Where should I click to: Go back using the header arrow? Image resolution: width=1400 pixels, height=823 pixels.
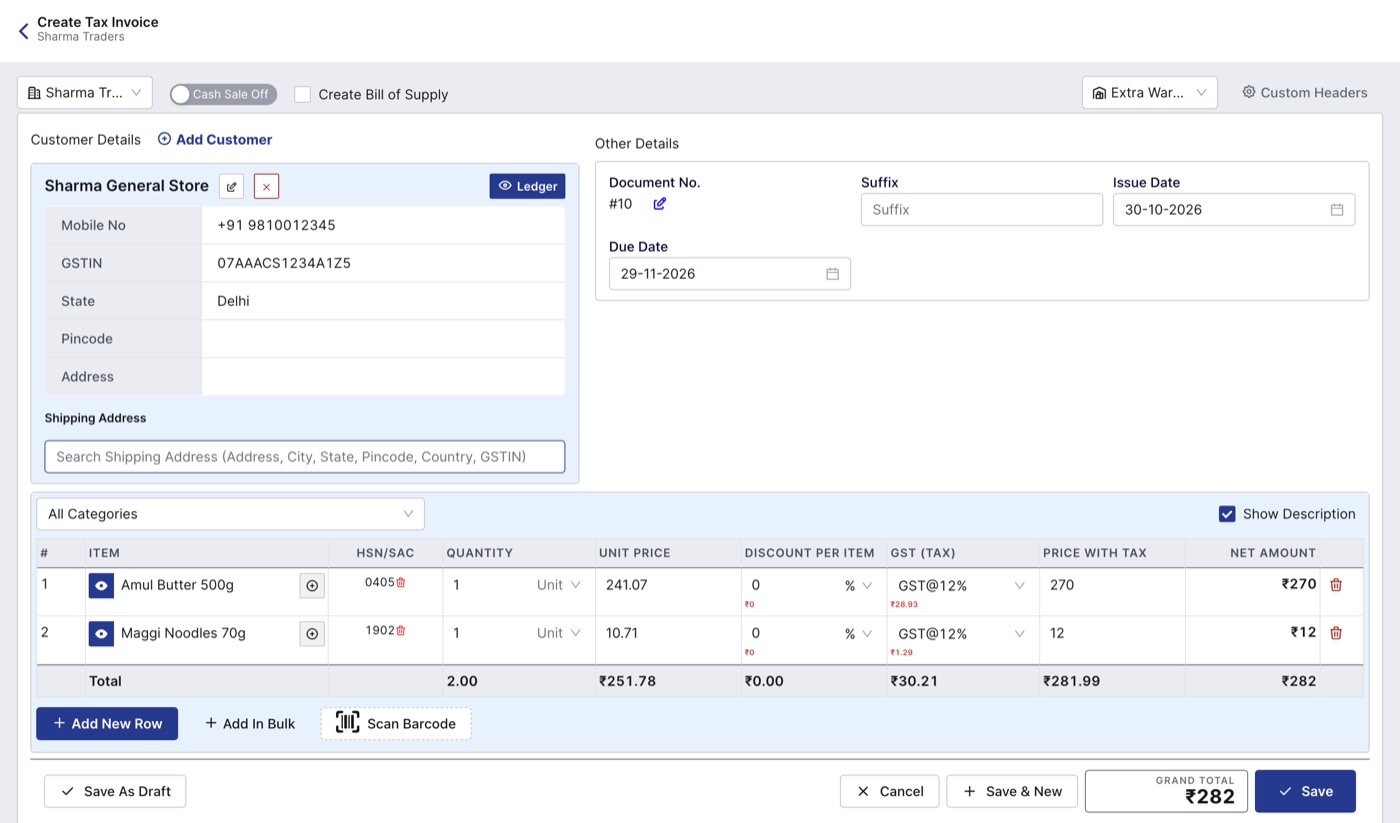[24, 31]
